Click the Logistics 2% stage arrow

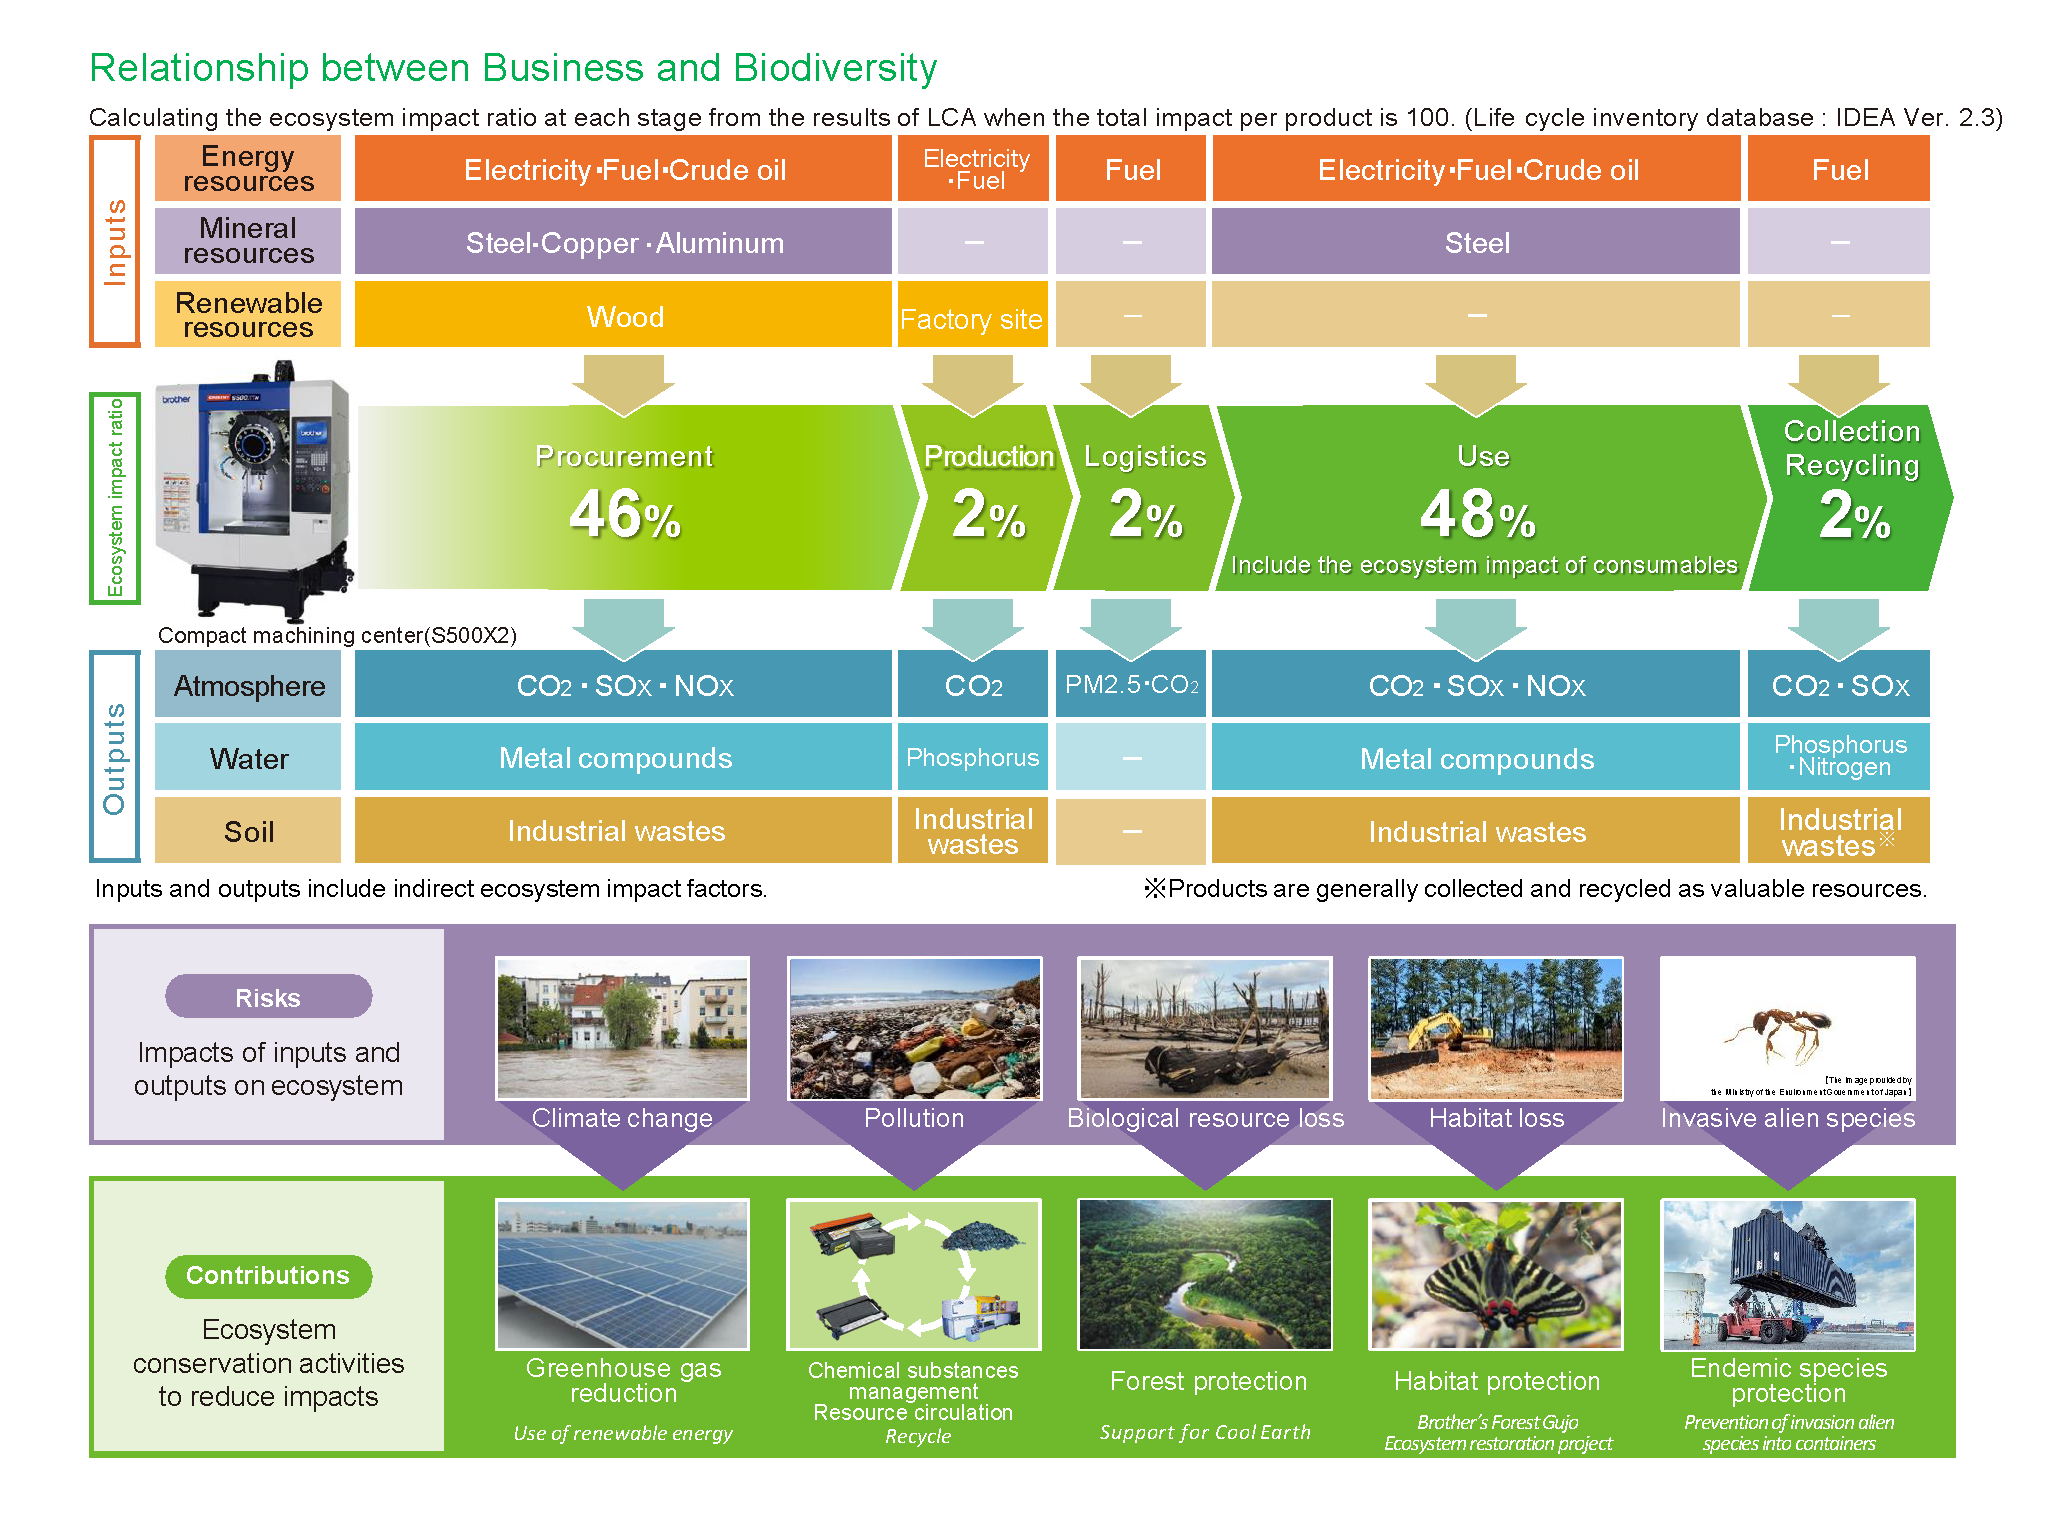click(1146, 497)
